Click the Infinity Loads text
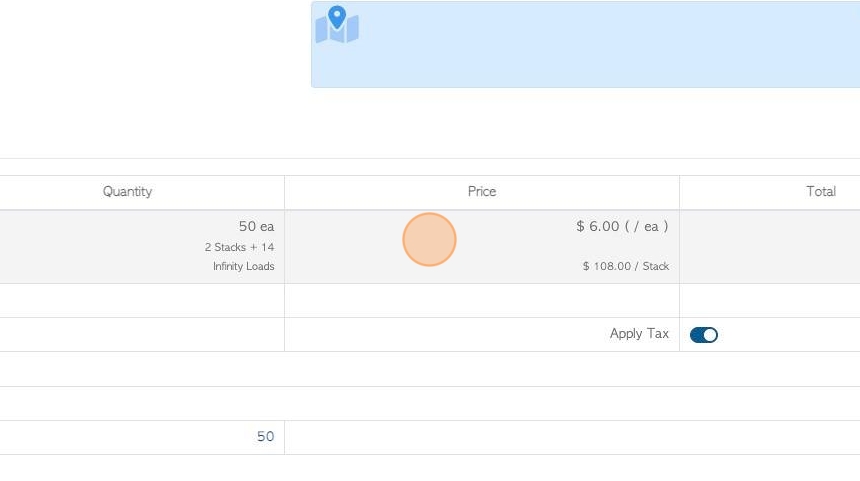Viewport: 860px width, 481px height. [243, 266]
